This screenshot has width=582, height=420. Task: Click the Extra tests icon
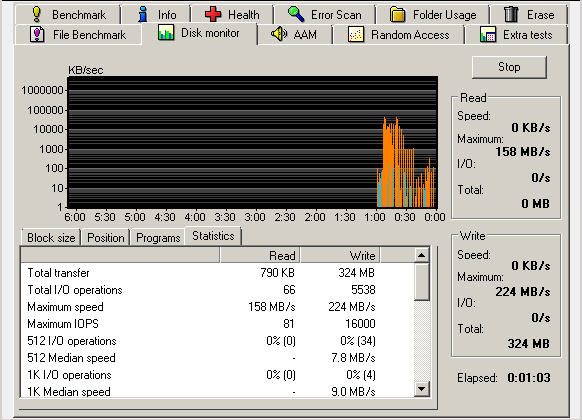click(488, 35)
